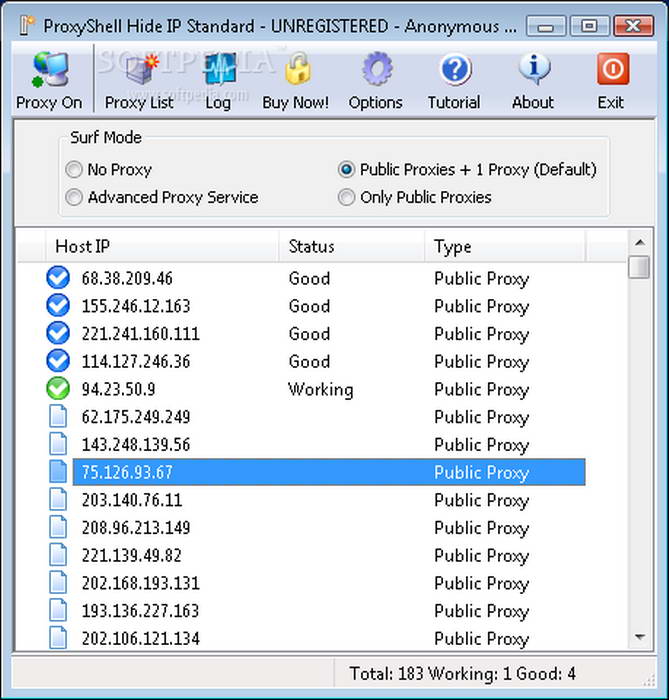
Task: Click the application icon in title bar
Action: click(x=27, y=26)
